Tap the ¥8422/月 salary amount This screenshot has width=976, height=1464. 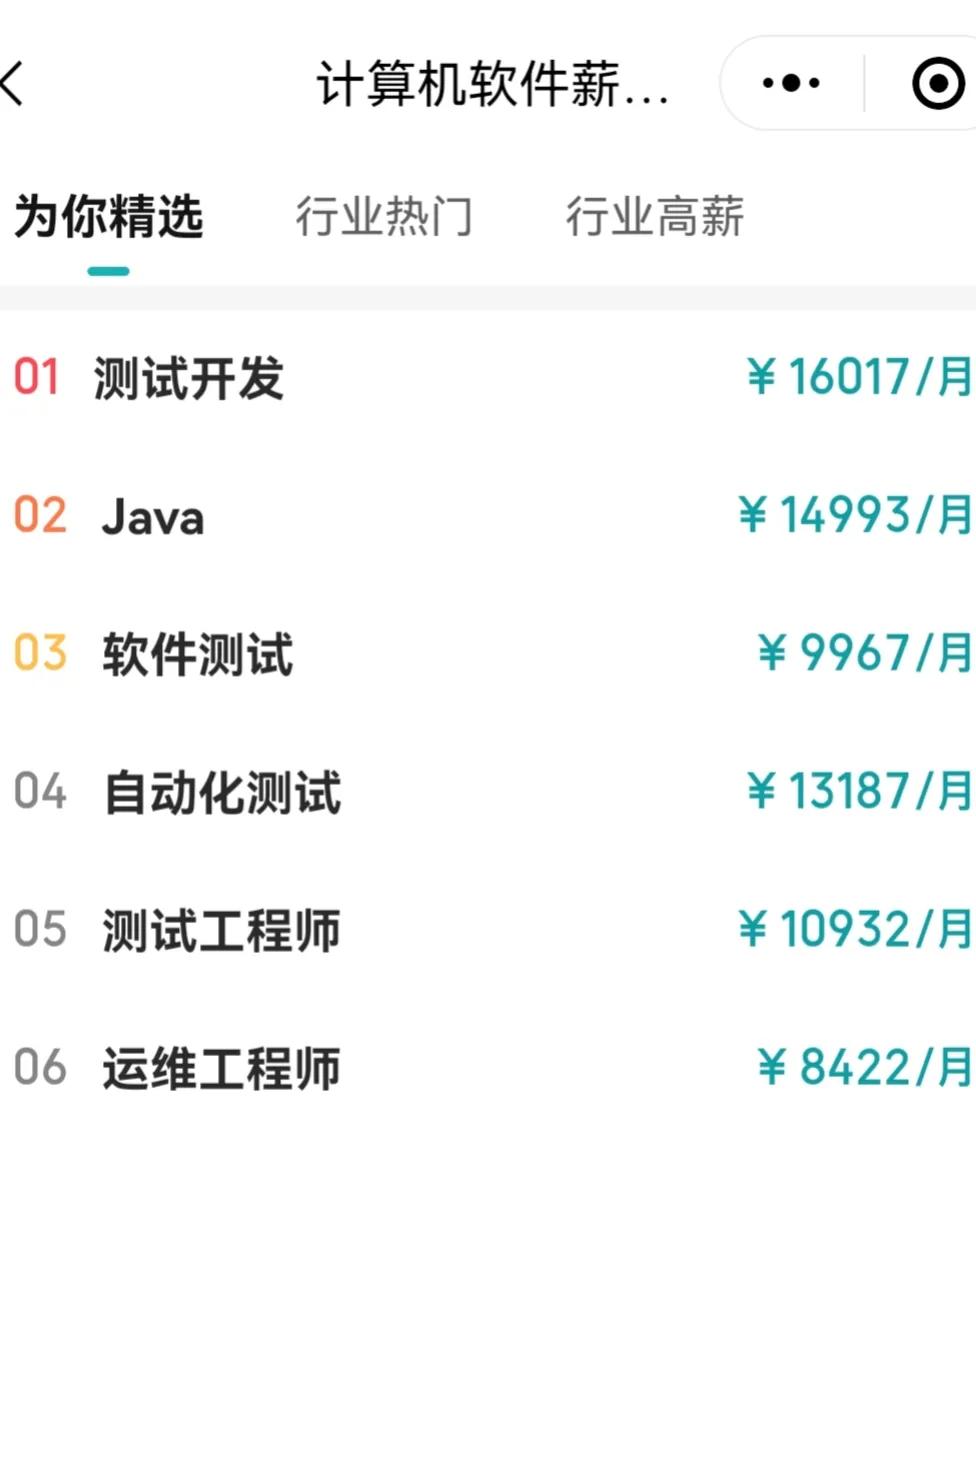tap(864, 1067)
